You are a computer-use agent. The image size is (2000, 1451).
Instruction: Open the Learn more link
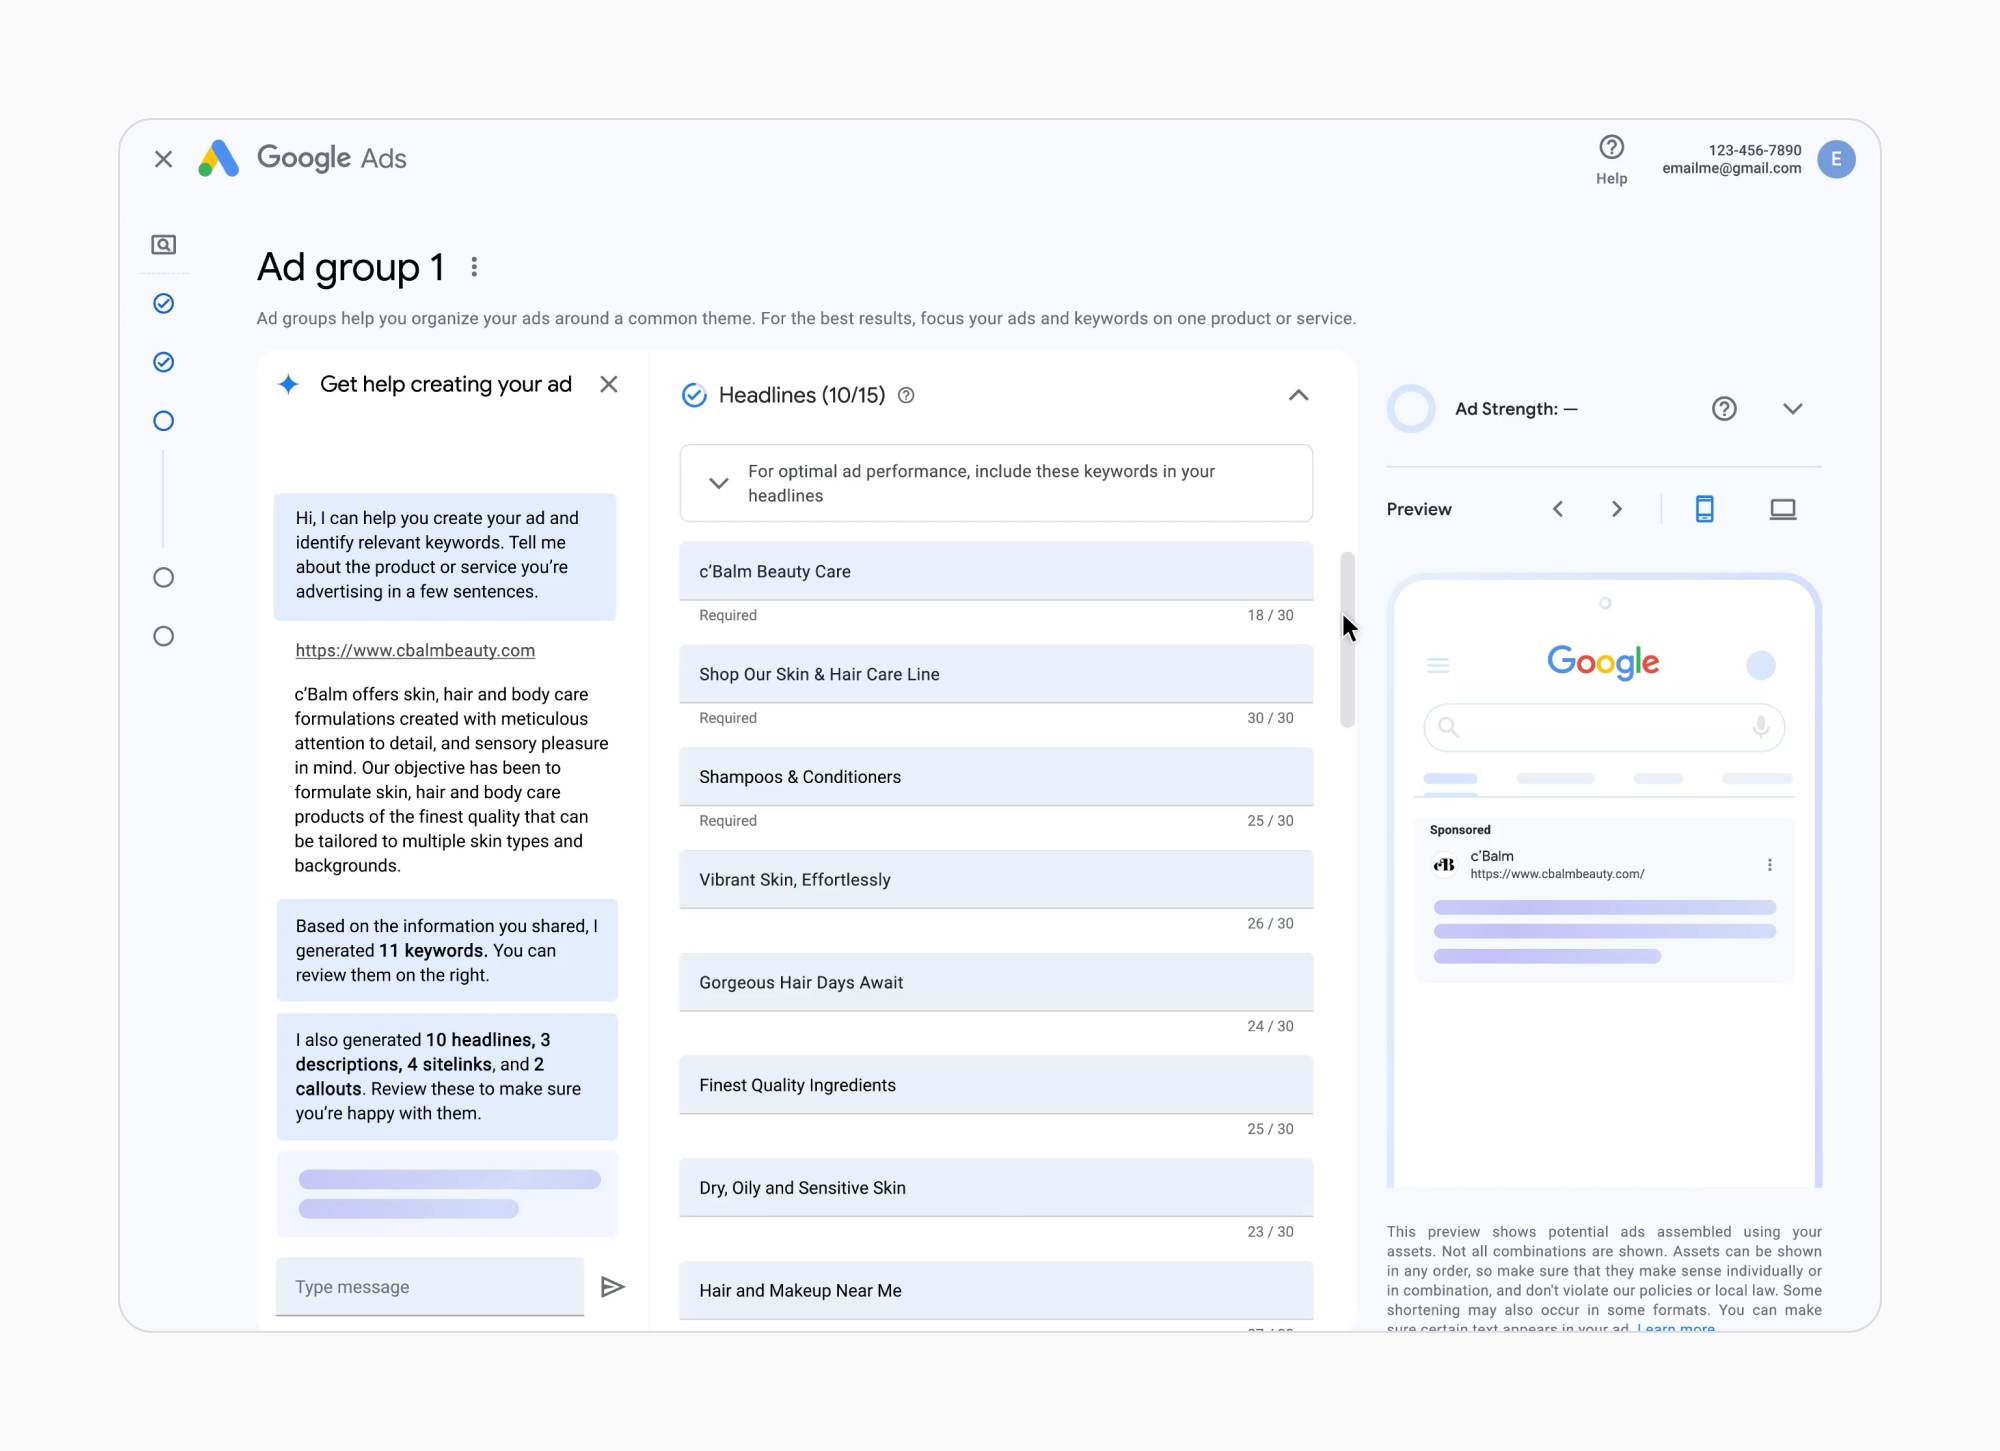1676,1328
